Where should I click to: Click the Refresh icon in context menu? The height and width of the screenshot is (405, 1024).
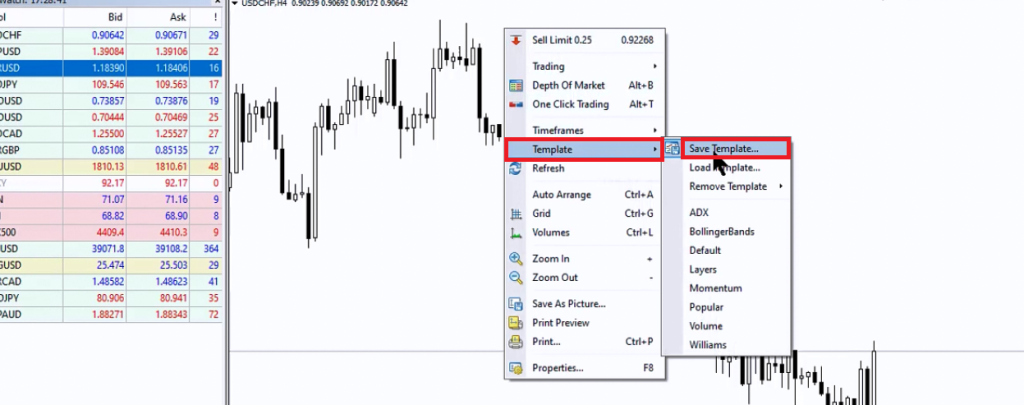pyautogui.click(x=516, y=168)
